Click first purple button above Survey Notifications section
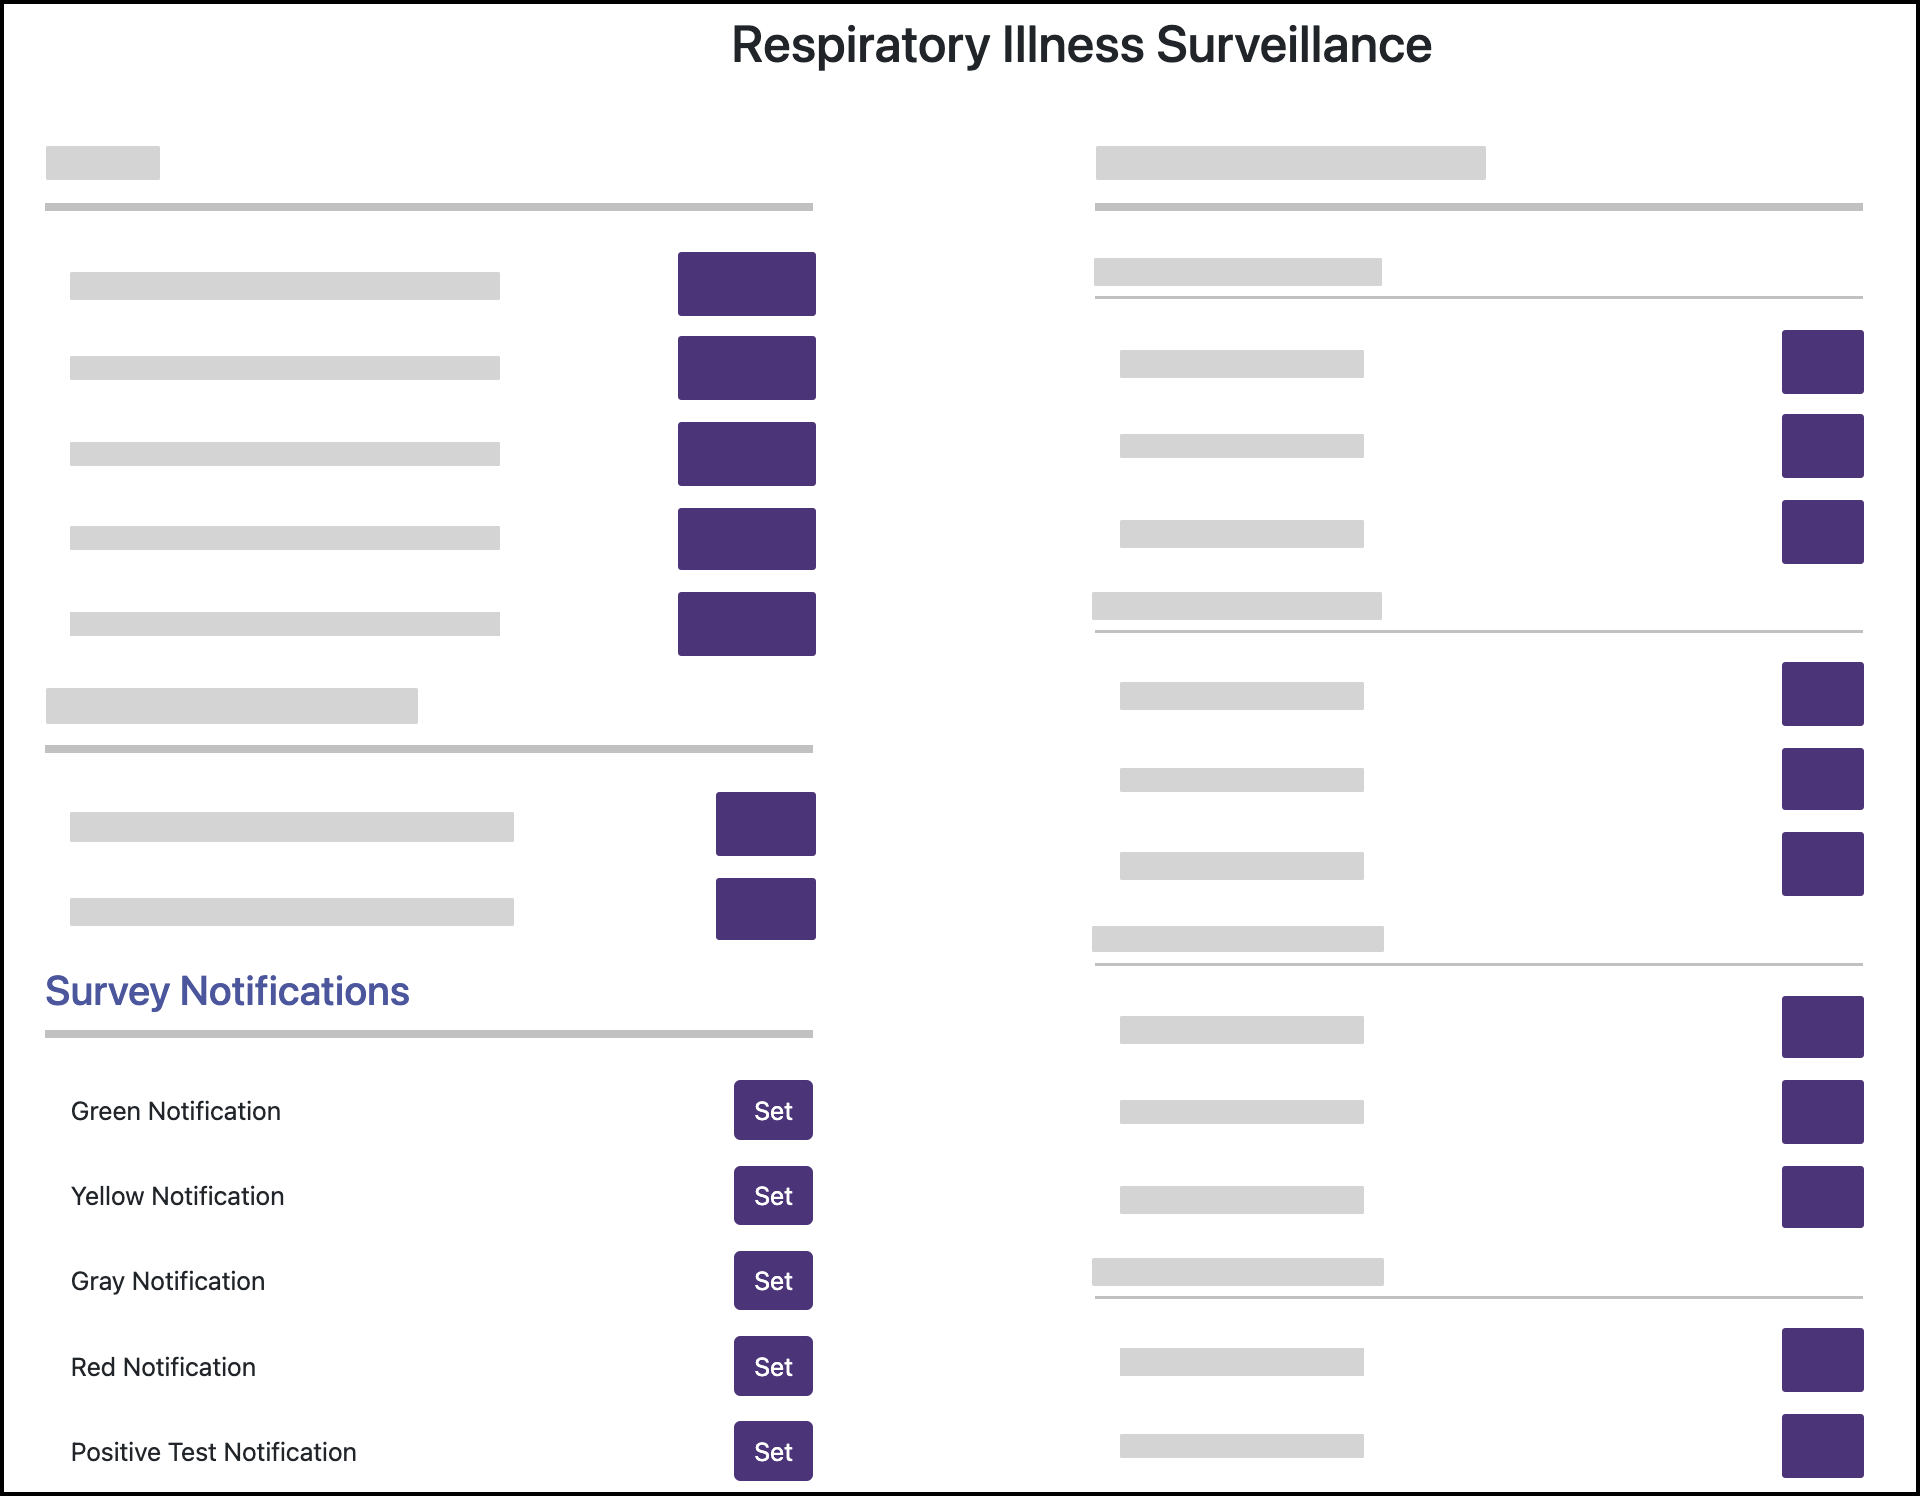The height and width of the screenshot is (1496, 1920). [x=765, y=824]
